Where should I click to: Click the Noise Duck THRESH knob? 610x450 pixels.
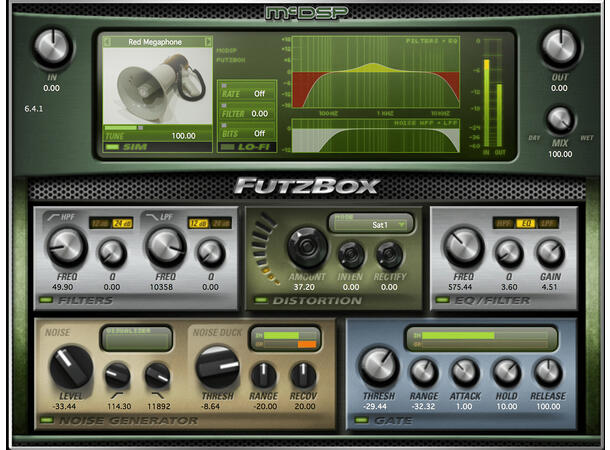[217, 367]
